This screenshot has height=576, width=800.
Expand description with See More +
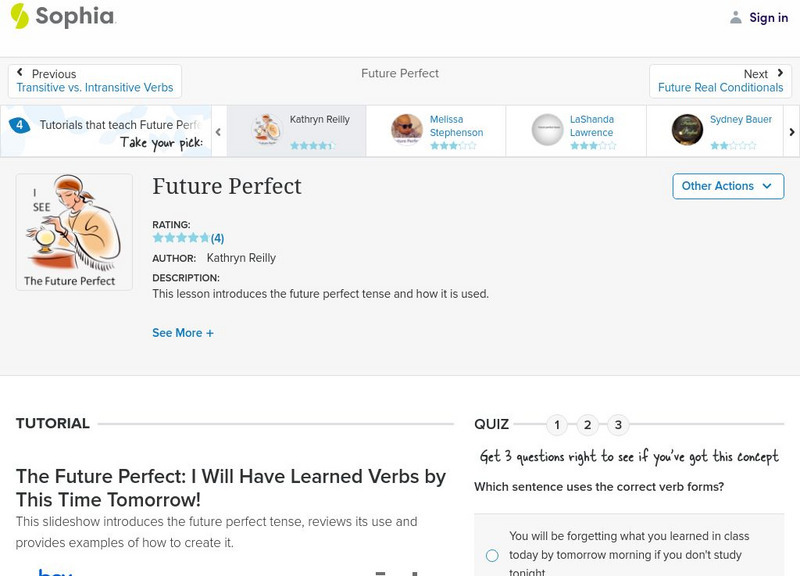[x=183, y=333]
